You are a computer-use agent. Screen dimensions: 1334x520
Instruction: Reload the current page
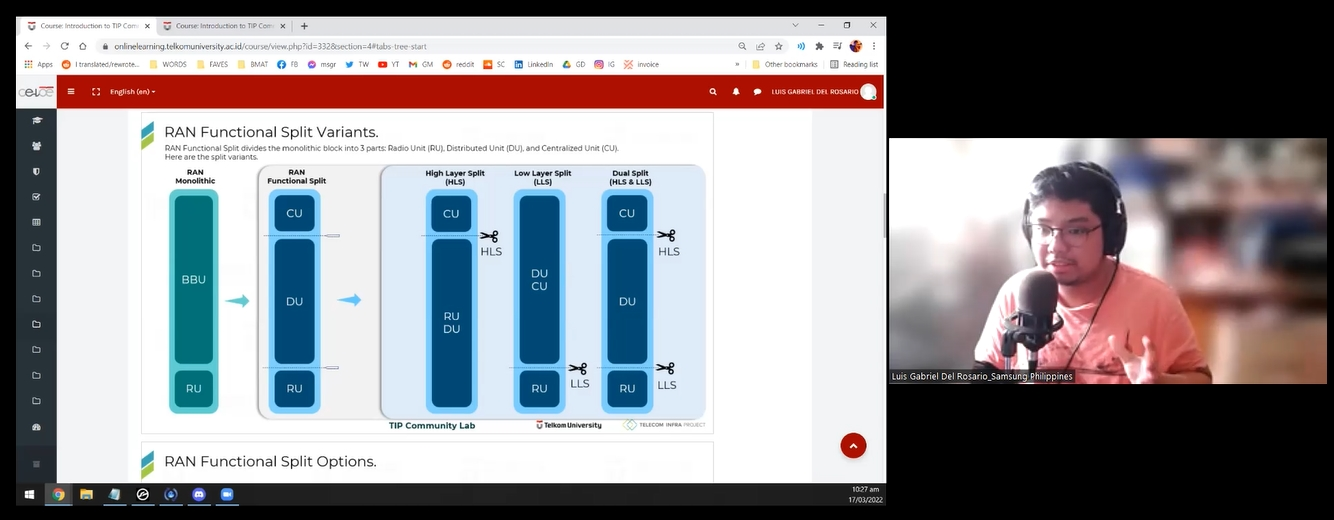click(x=65, y=46)
